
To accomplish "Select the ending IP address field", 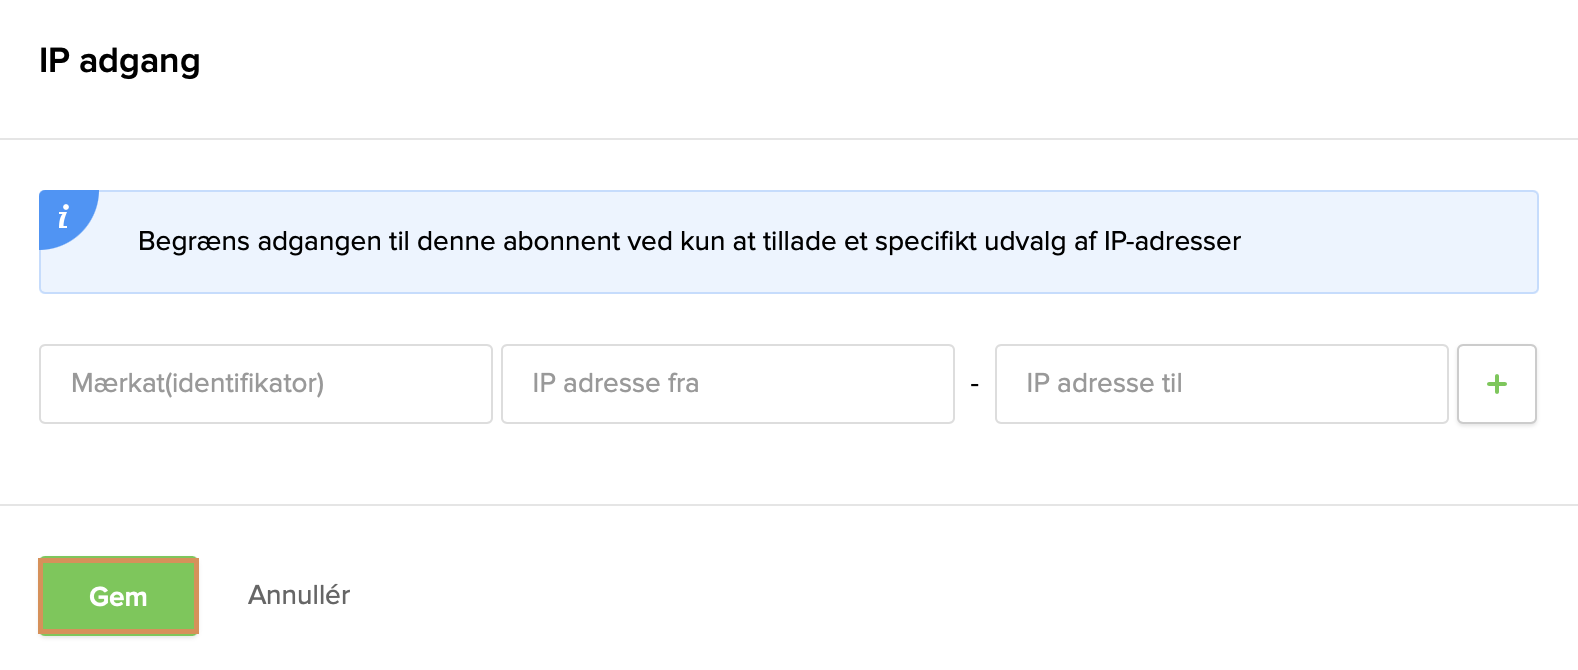I will pos(1220,384).
